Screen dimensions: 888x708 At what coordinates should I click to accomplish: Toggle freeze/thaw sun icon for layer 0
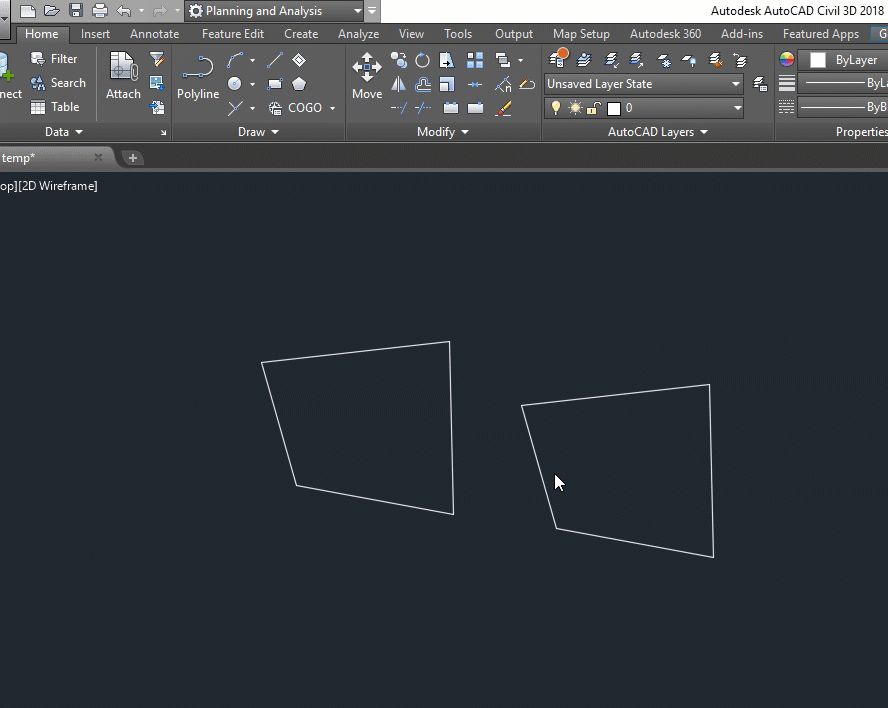coord(575,108)
